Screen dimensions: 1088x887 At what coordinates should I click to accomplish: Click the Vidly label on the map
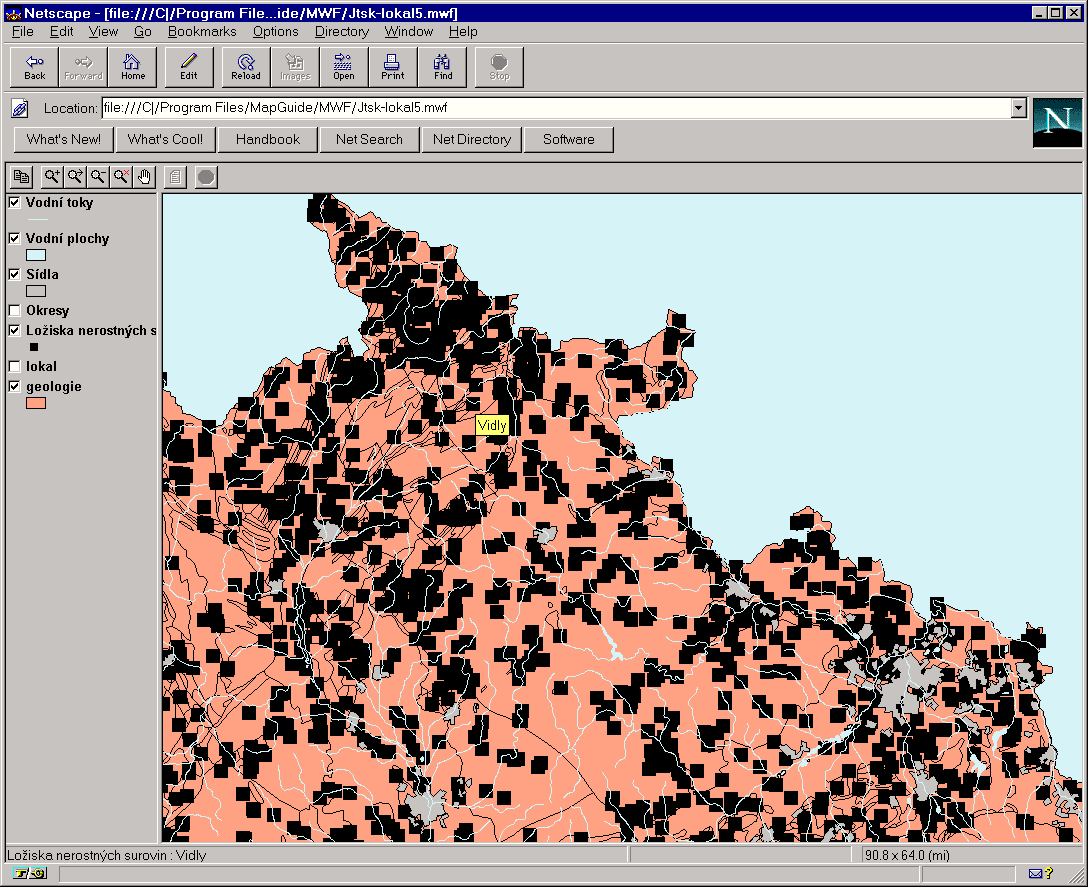pos(492,425)
